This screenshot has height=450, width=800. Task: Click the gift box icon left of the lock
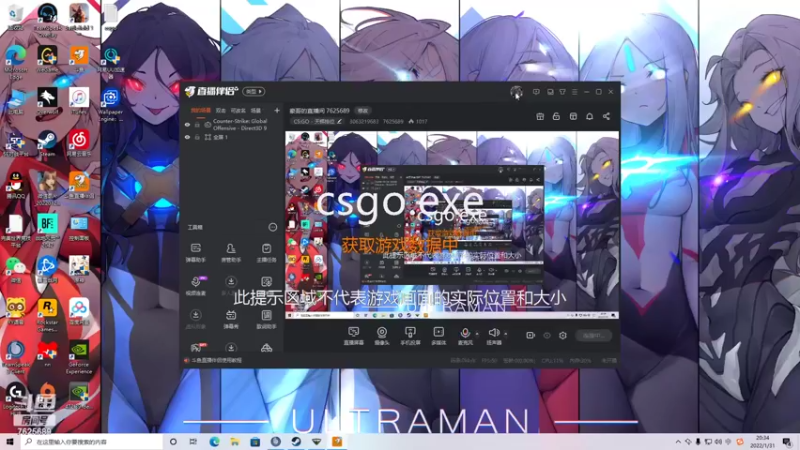click(540, 116)
